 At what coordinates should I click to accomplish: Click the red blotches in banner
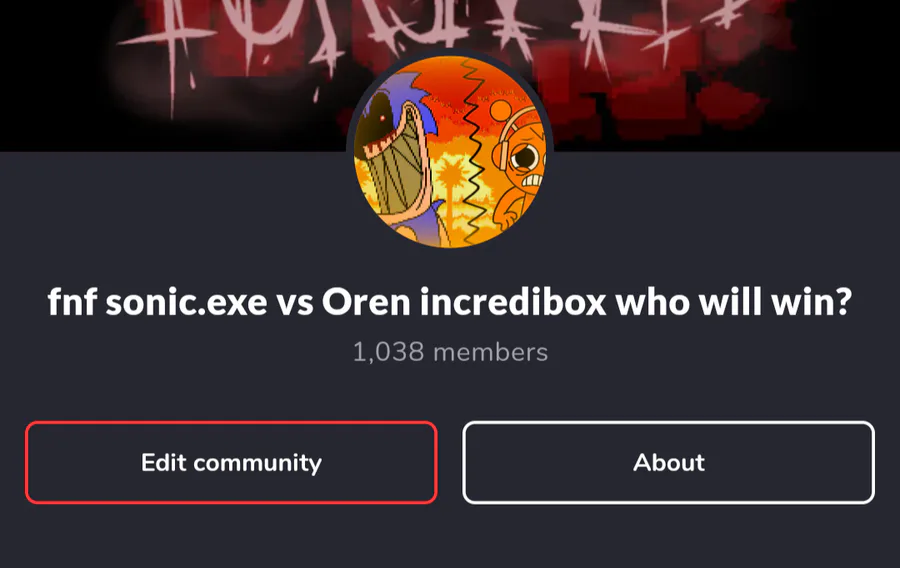pyautogui.click(x=660, y=86)
